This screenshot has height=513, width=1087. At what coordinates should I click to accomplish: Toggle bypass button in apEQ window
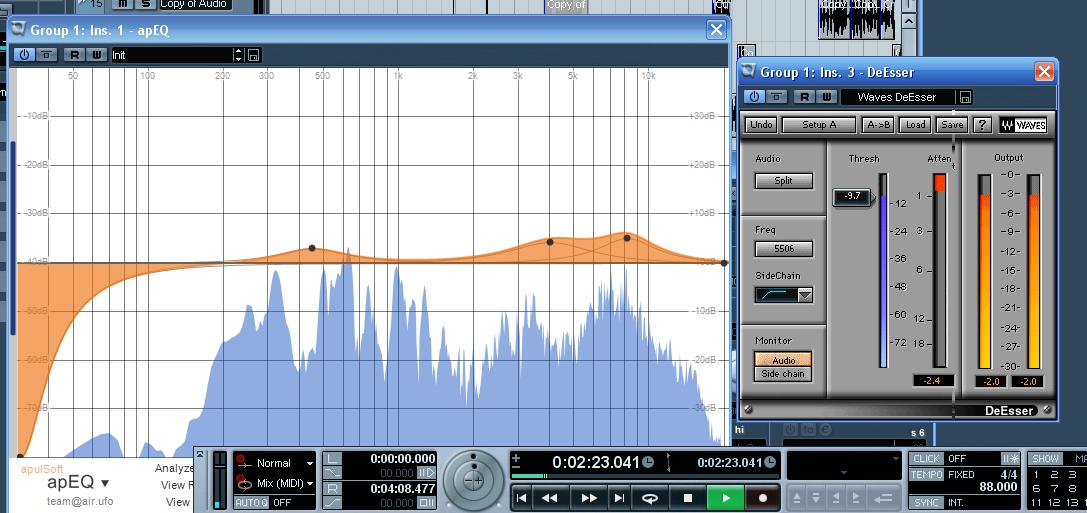pyautogui.click(x=46, y=55)
